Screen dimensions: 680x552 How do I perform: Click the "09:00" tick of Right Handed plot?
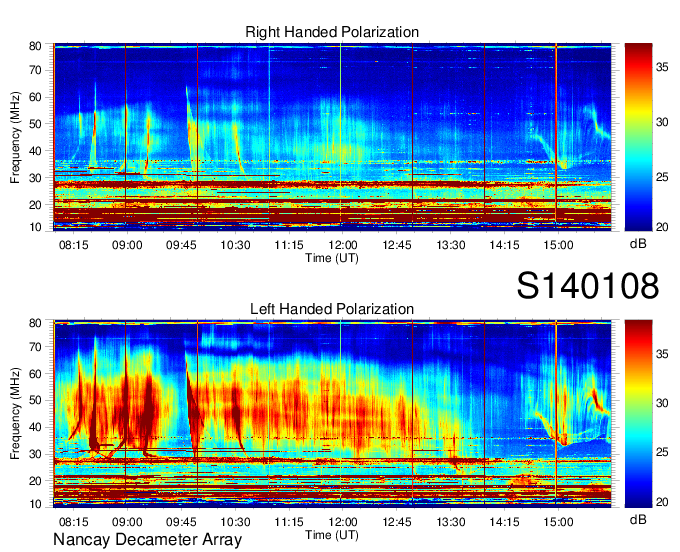pos(127,245)
